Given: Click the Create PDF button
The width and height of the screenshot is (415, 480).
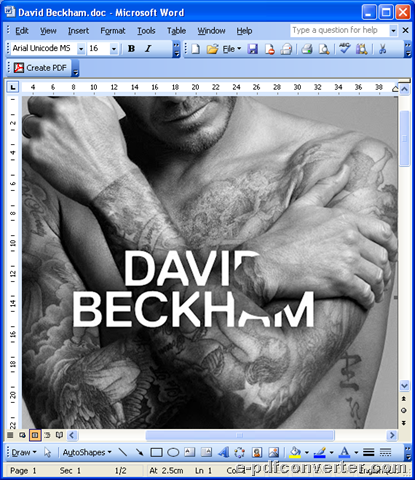Looking at the screenshot, I should click(40, 68).
